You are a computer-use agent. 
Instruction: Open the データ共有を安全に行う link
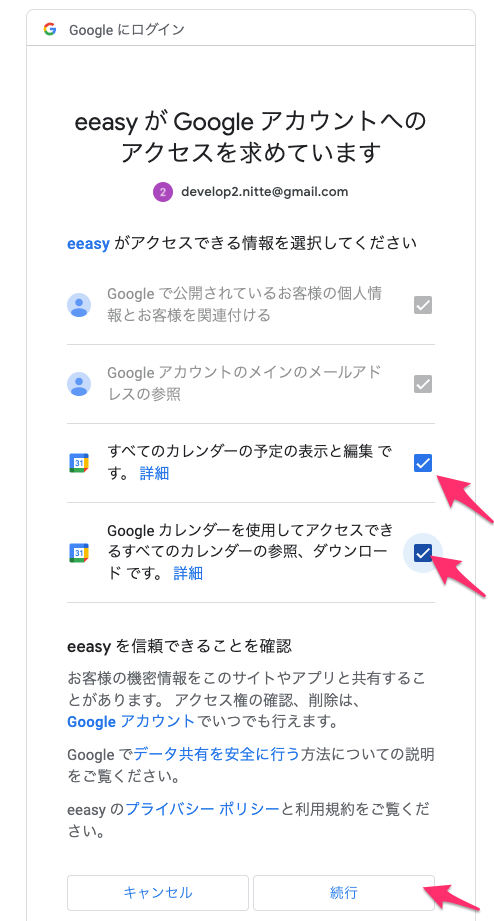(x=216, y=754)
